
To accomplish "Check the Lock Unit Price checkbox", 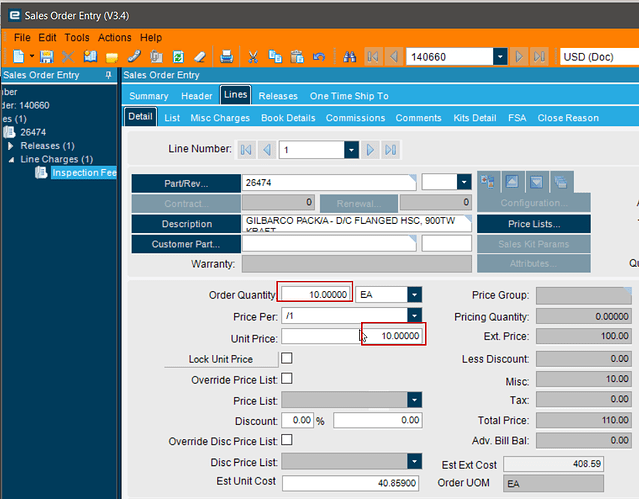I will click(x=287, y=358).
